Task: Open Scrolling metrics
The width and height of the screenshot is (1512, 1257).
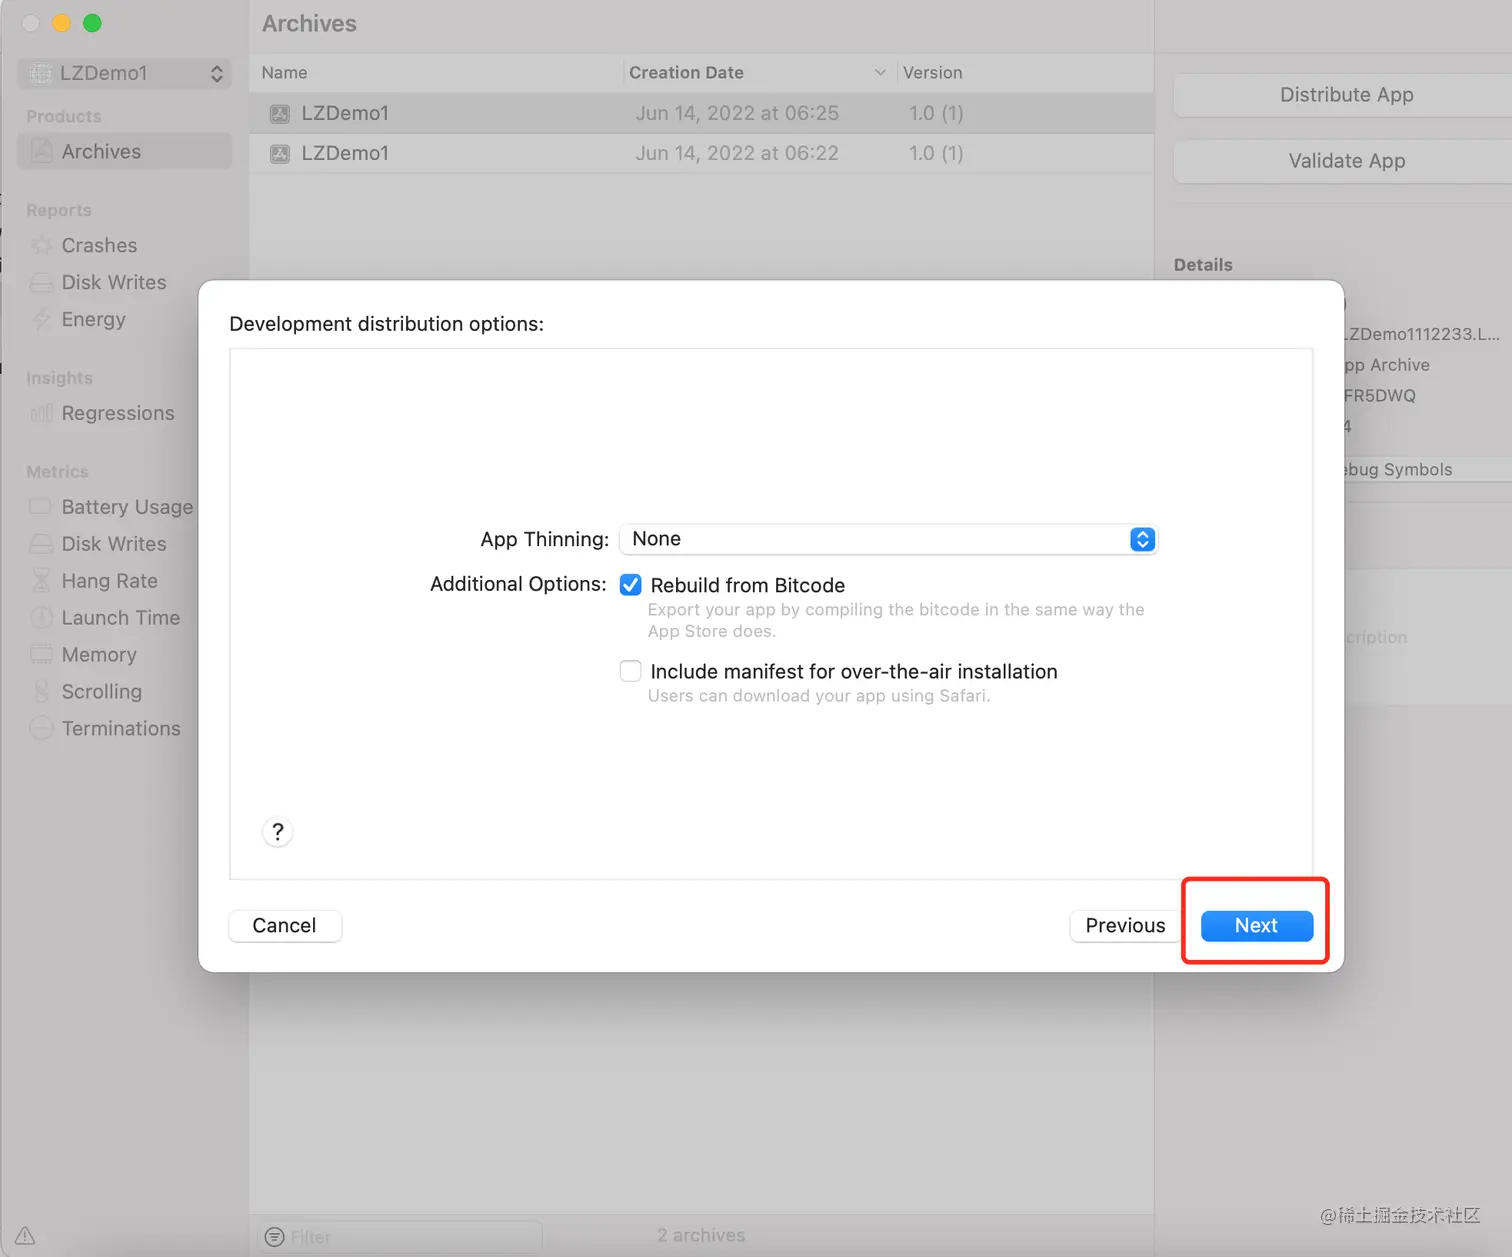Action: [102, 692]
